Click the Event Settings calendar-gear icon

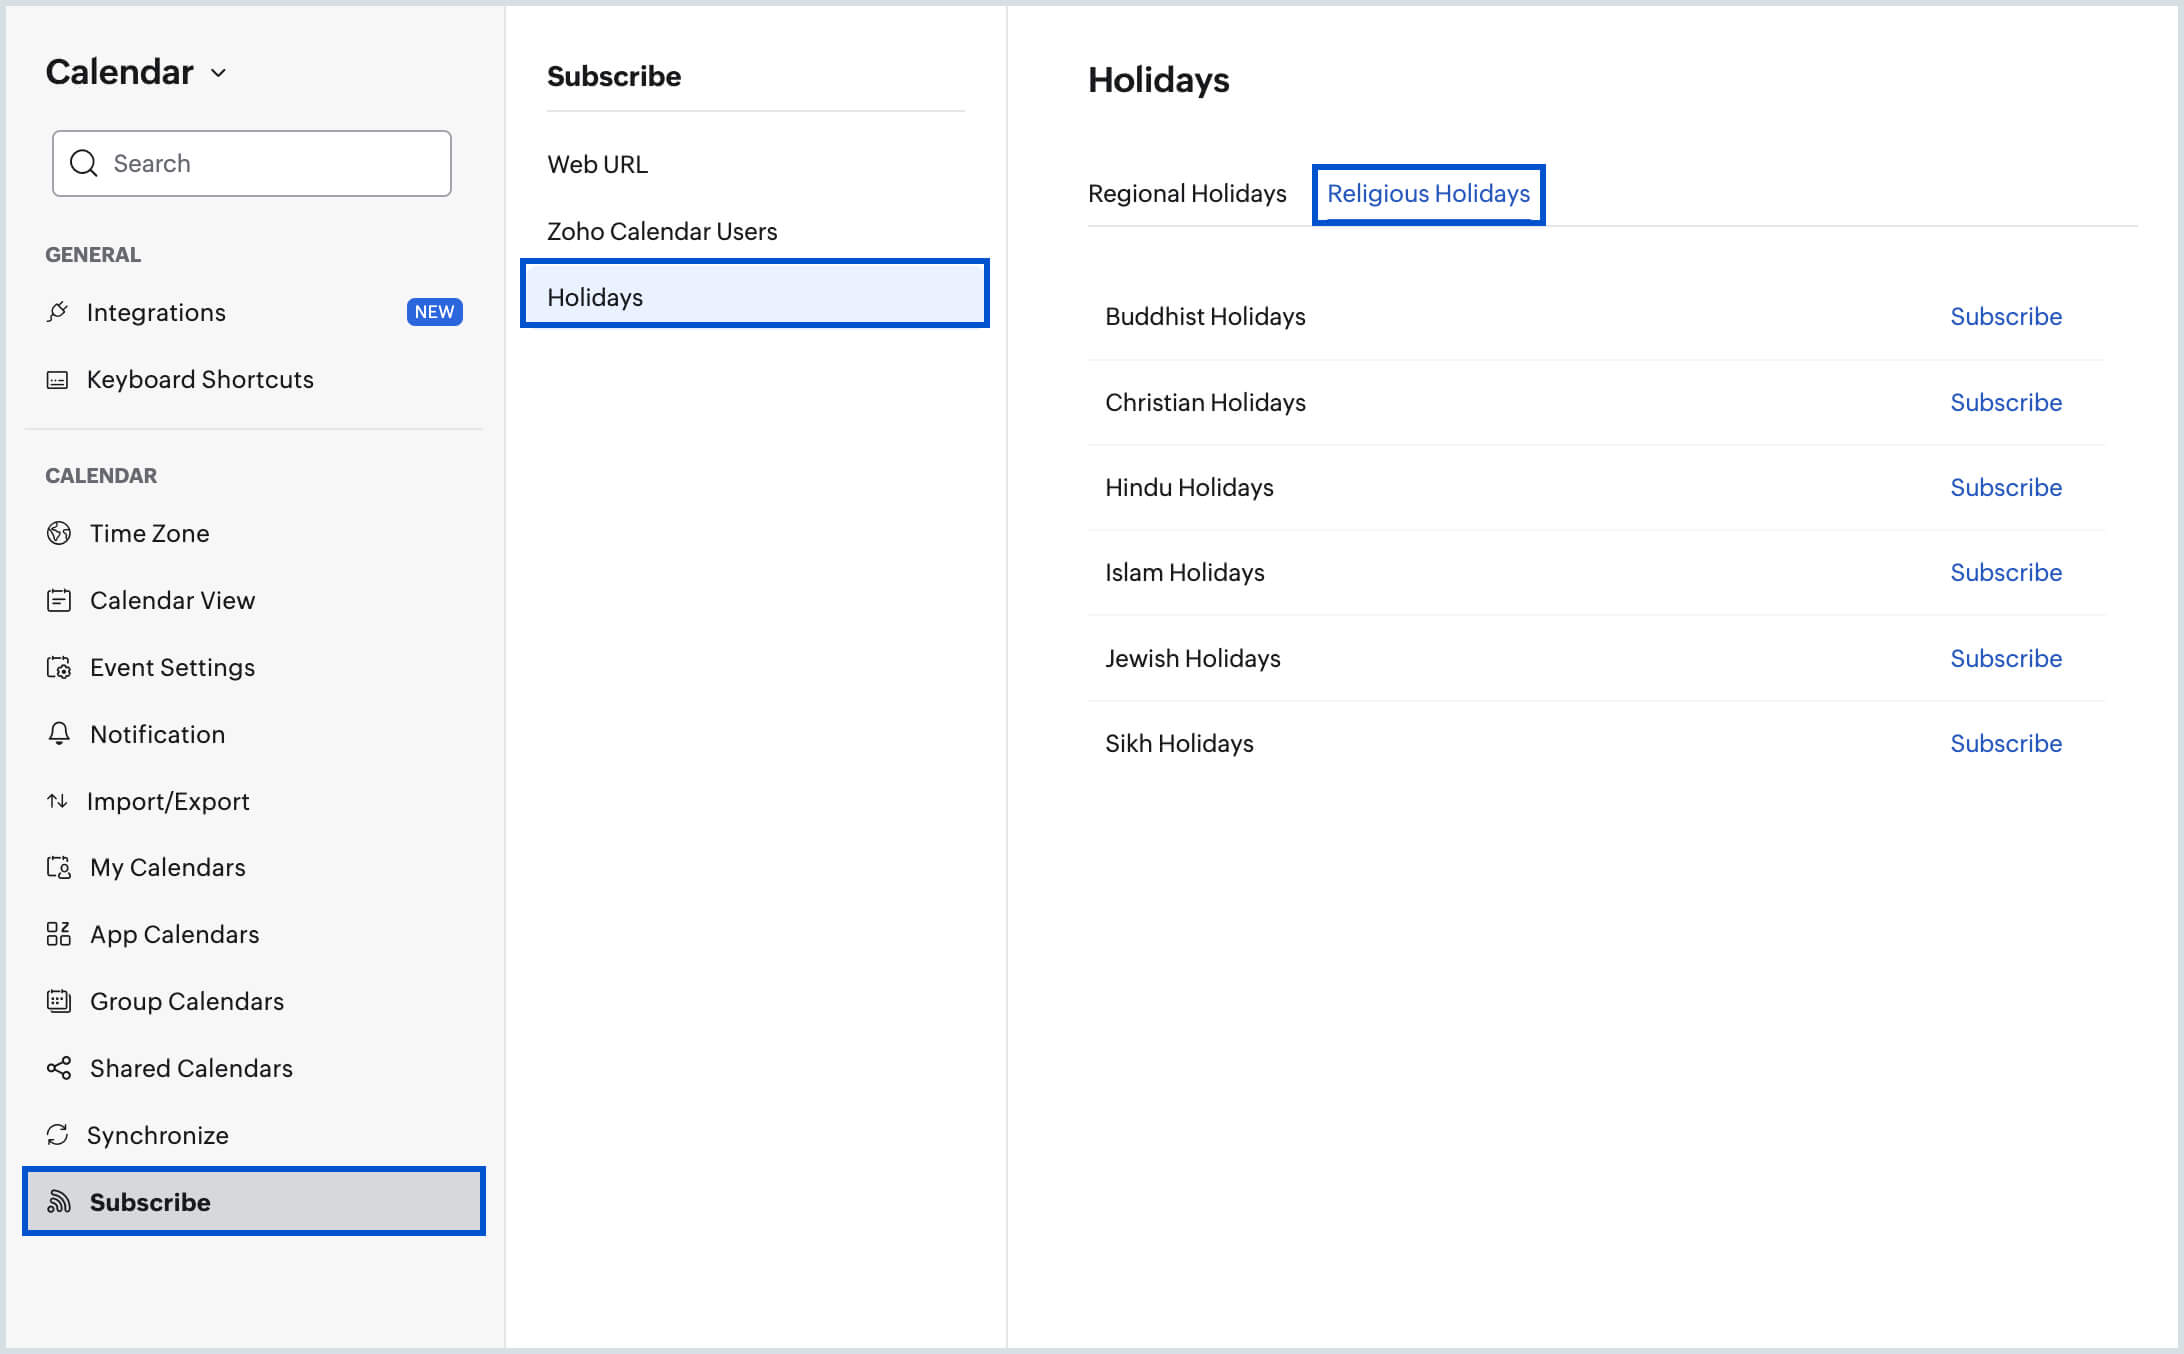[x=59, y=667]
